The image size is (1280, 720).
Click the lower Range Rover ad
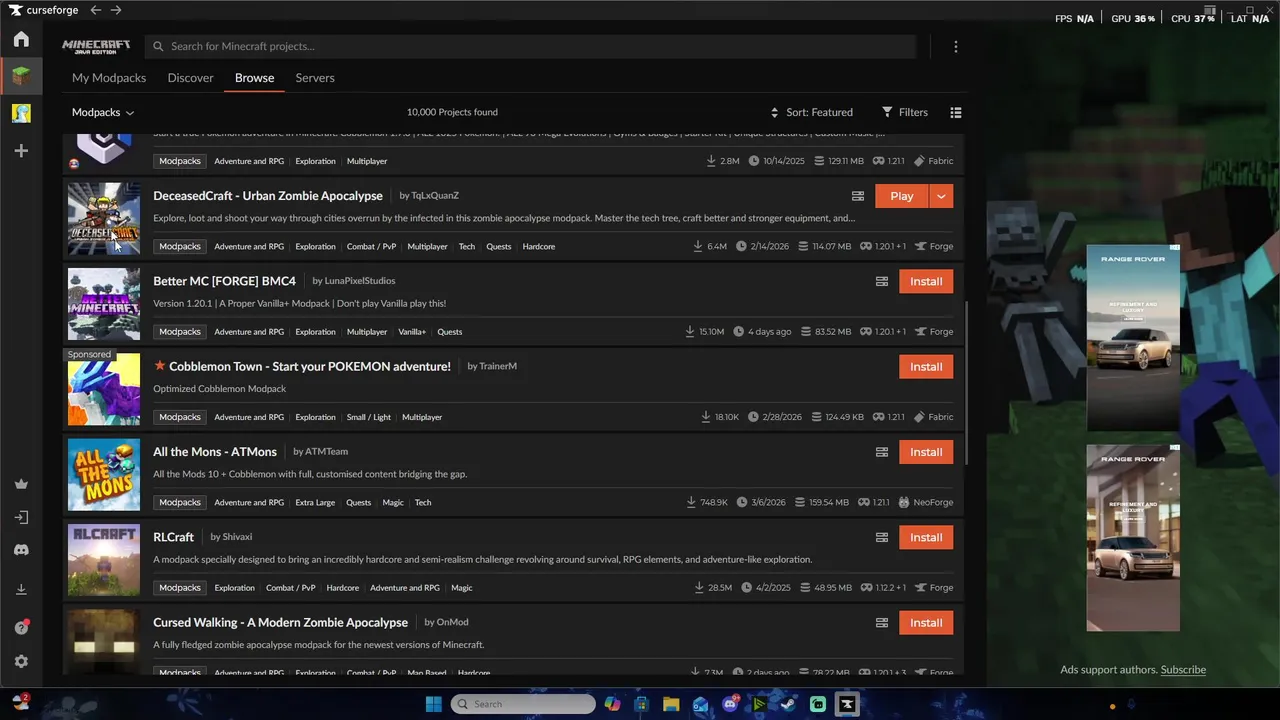(1133, 538)
